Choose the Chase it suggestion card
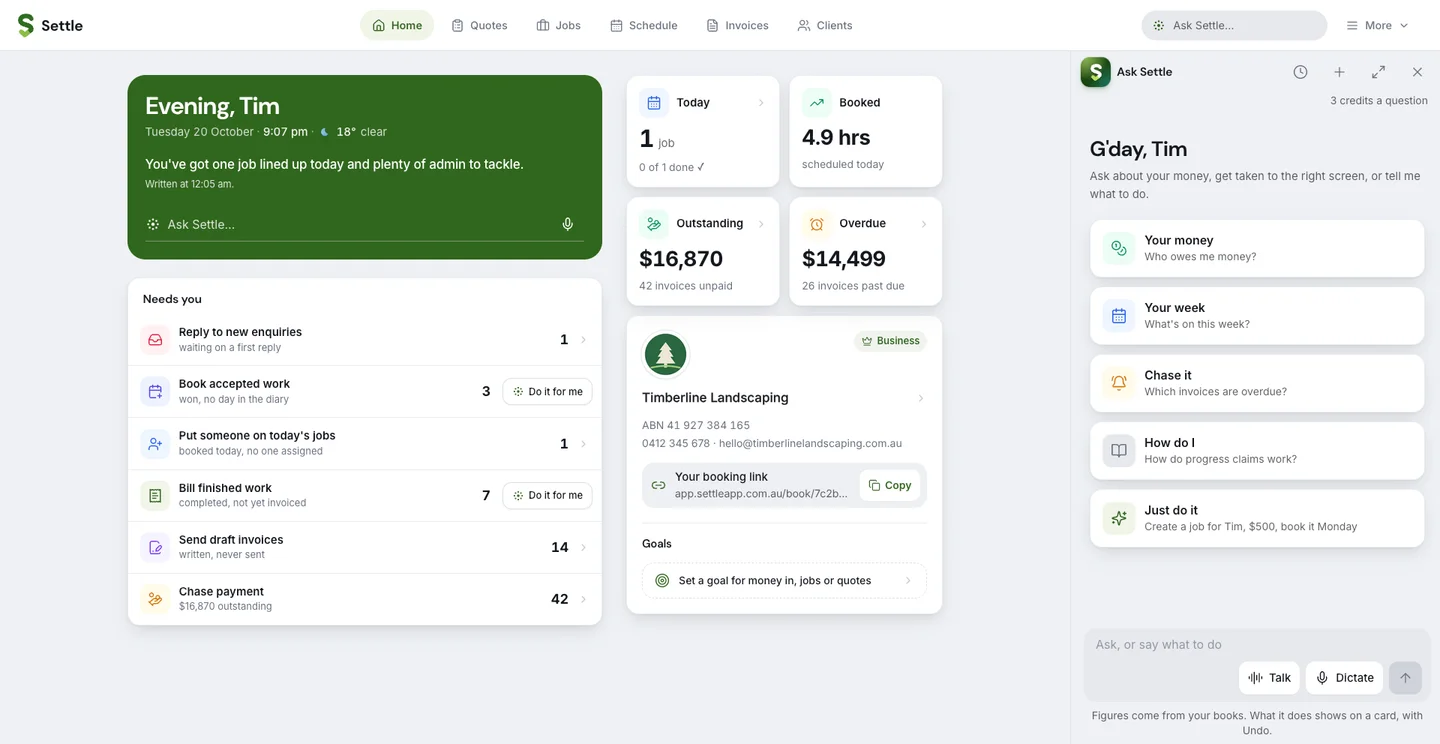Viewport: 1440px width, 744px height. click(x=1257, y=383)
